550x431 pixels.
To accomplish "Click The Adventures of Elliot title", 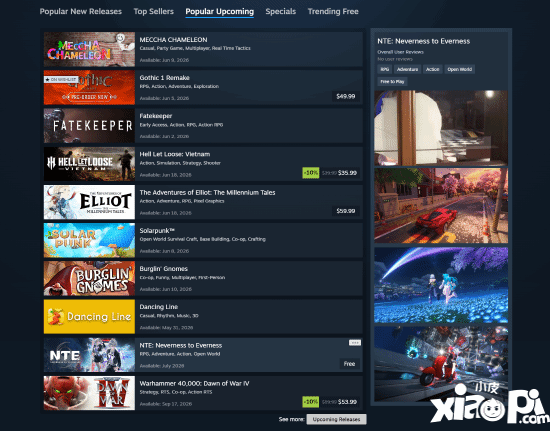I will (x=207, y=193).
